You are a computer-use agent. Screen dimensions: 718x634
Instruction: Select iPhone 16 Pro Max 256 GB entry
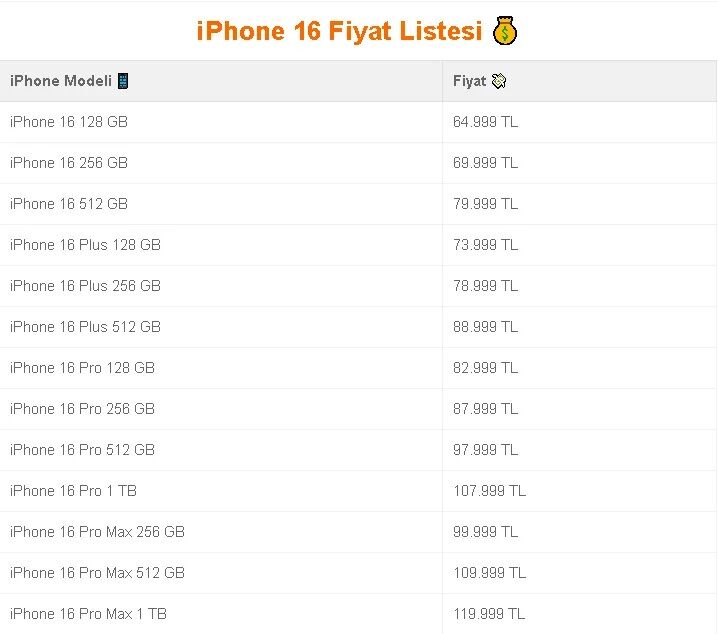click(x=97, y=531)
